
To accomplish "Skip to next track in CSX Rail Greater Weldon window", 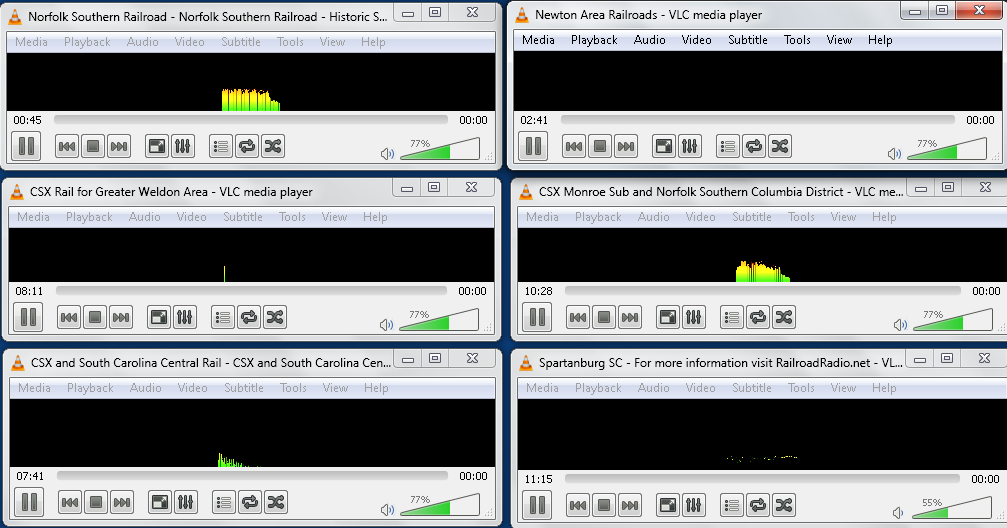I will [x=121, y=317].
